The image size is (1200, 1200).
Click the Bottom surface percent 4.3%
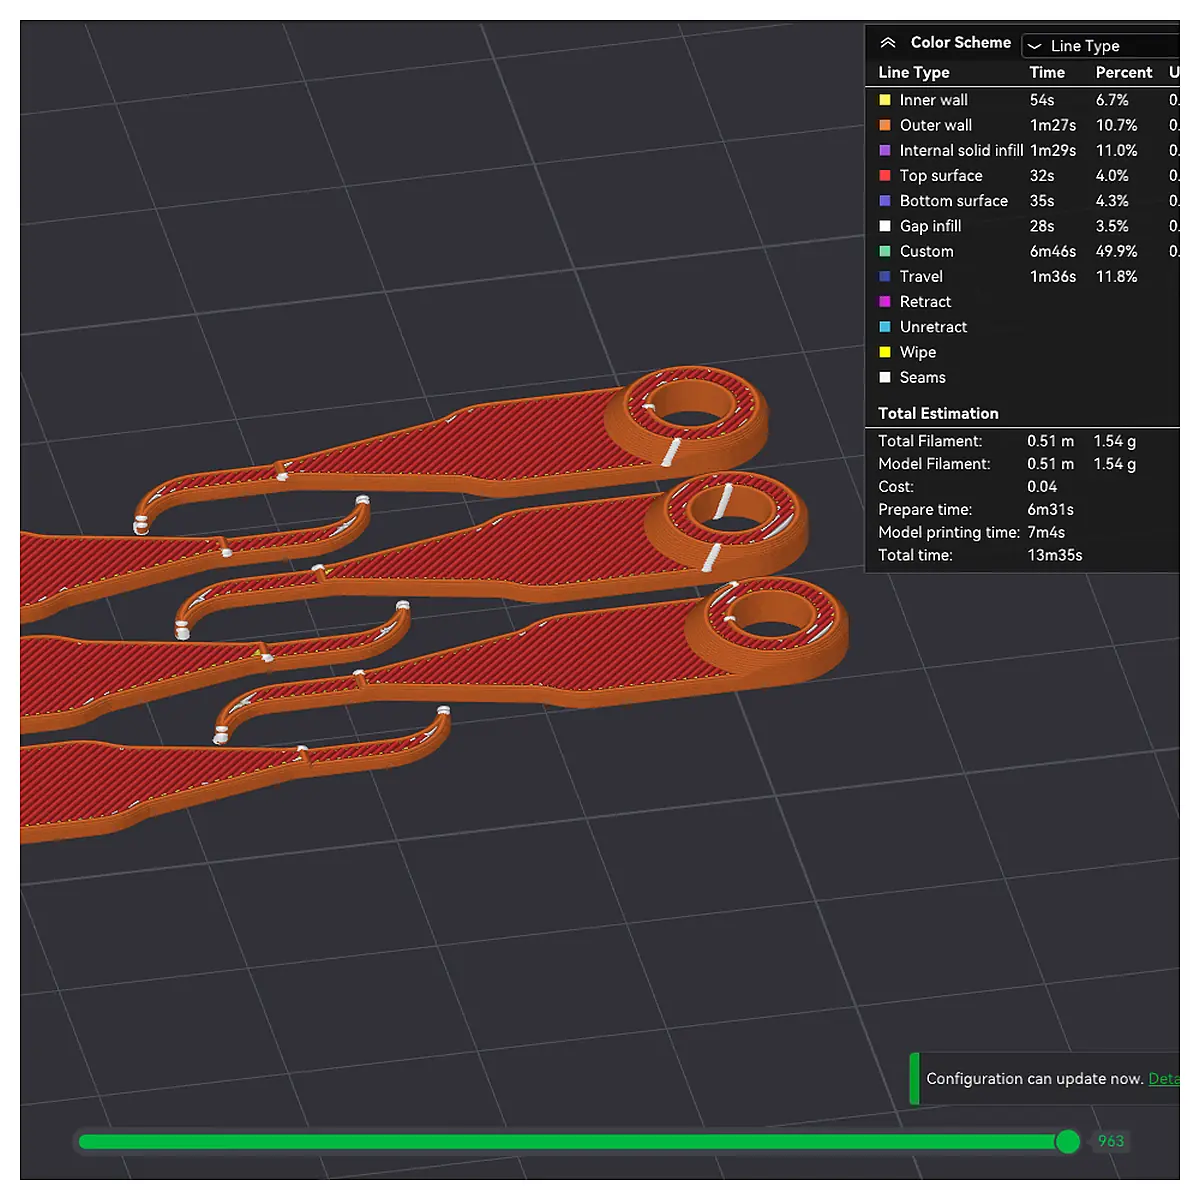[1112, 201]
